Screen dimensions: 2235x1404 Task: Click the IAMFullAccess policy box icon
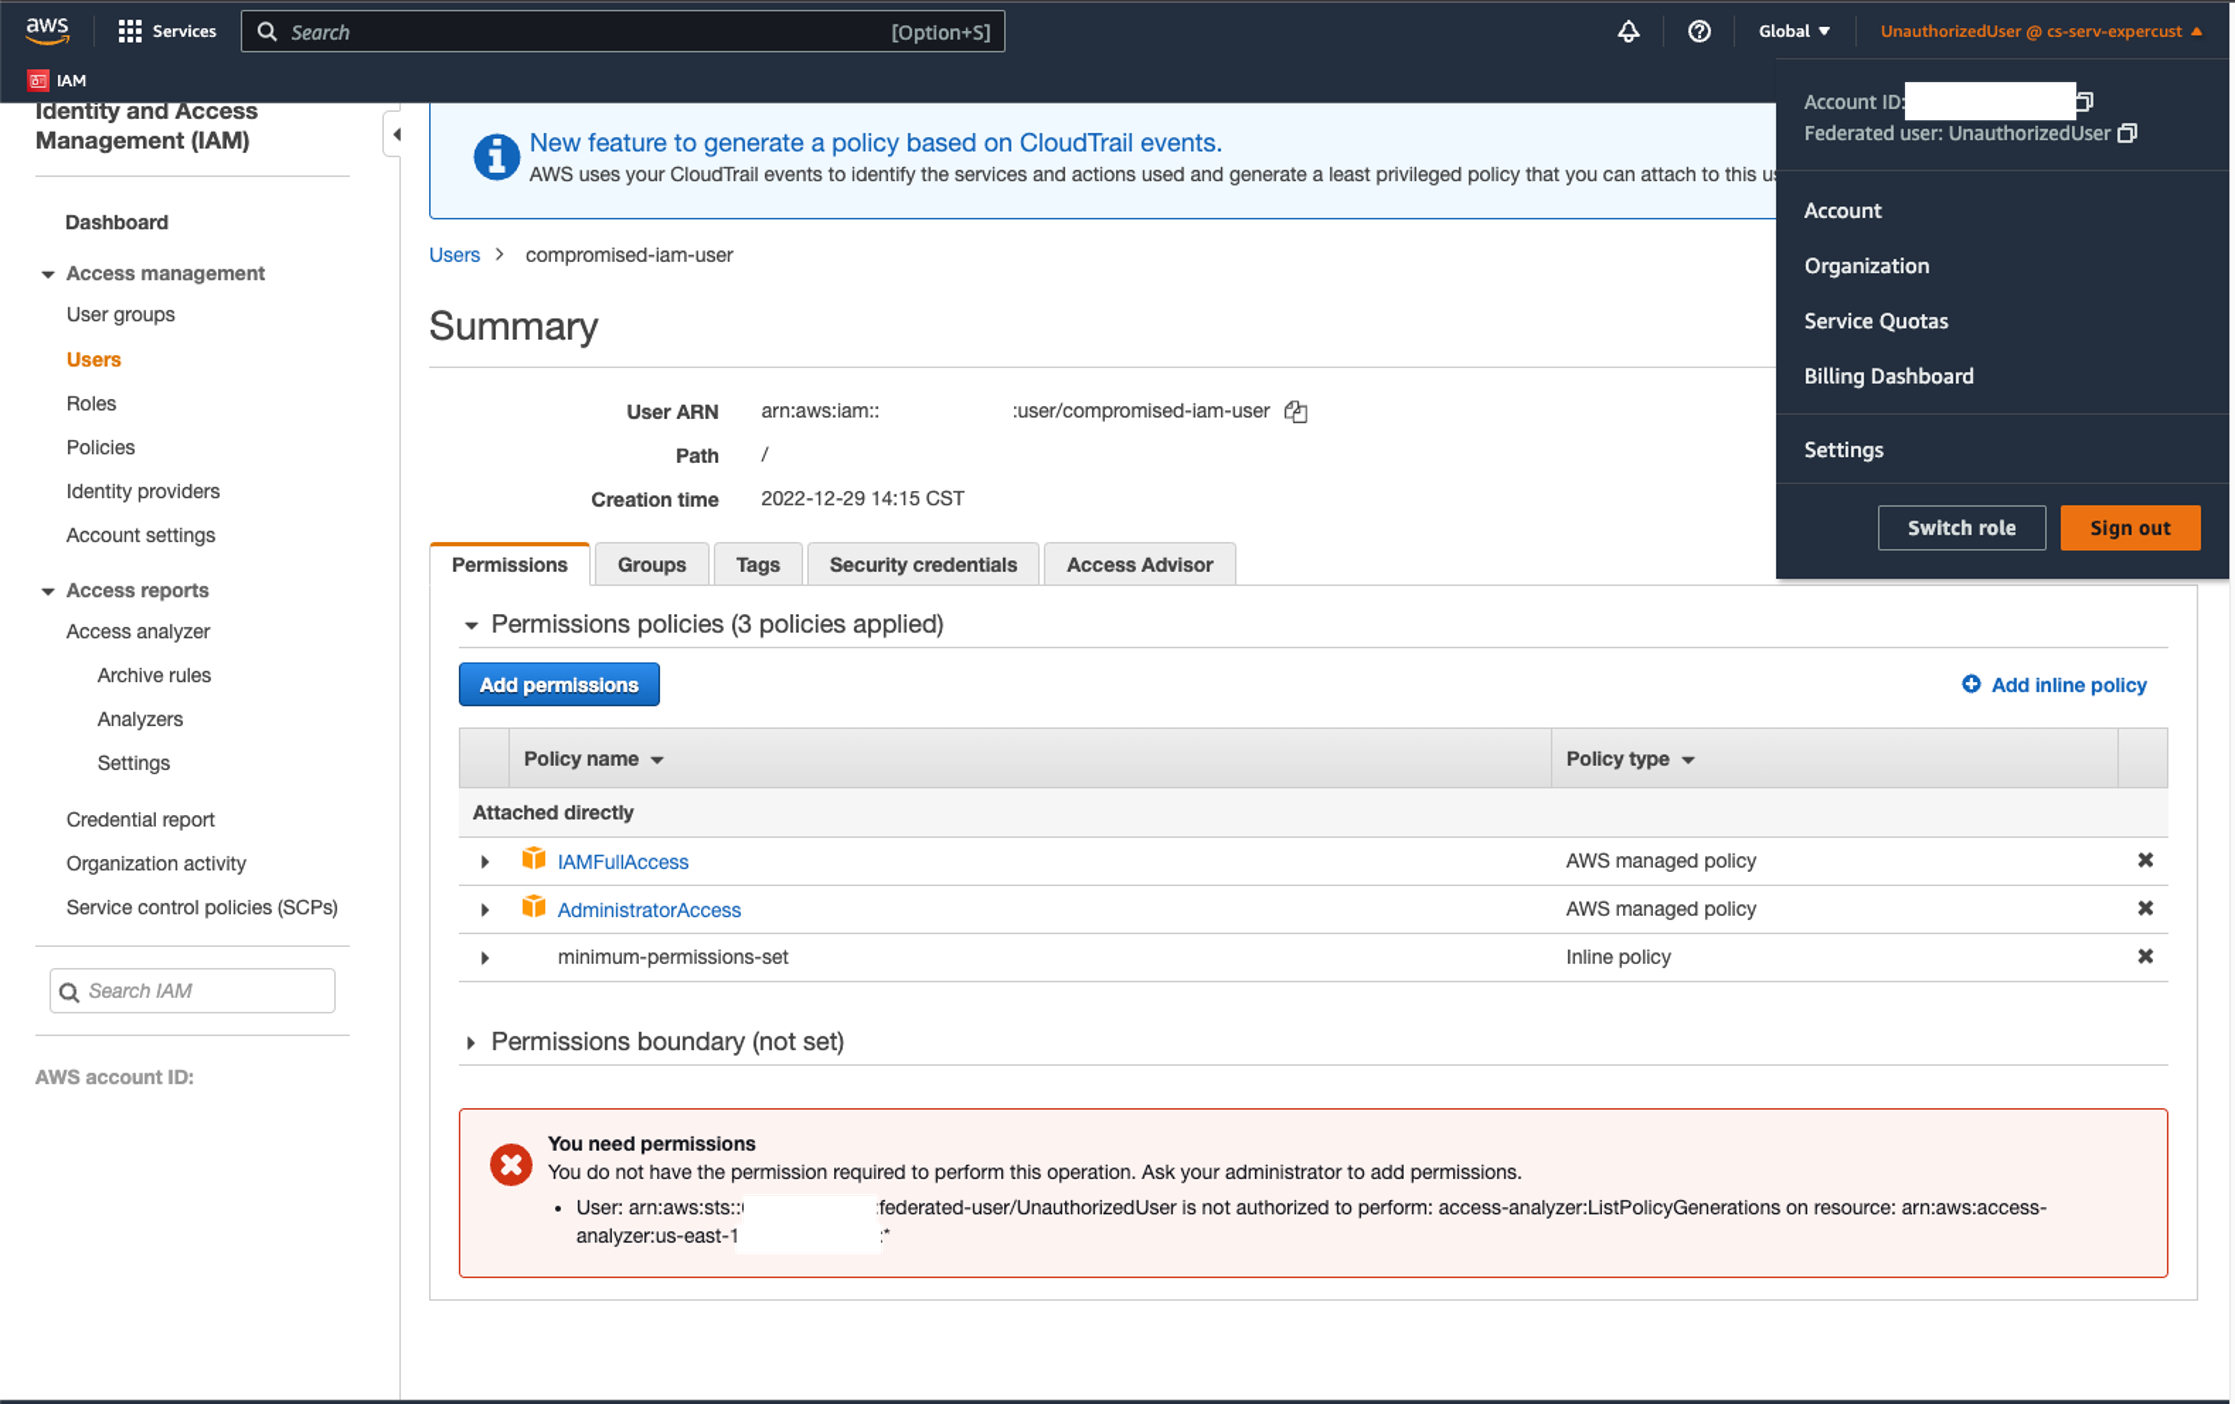pos(534,858)
